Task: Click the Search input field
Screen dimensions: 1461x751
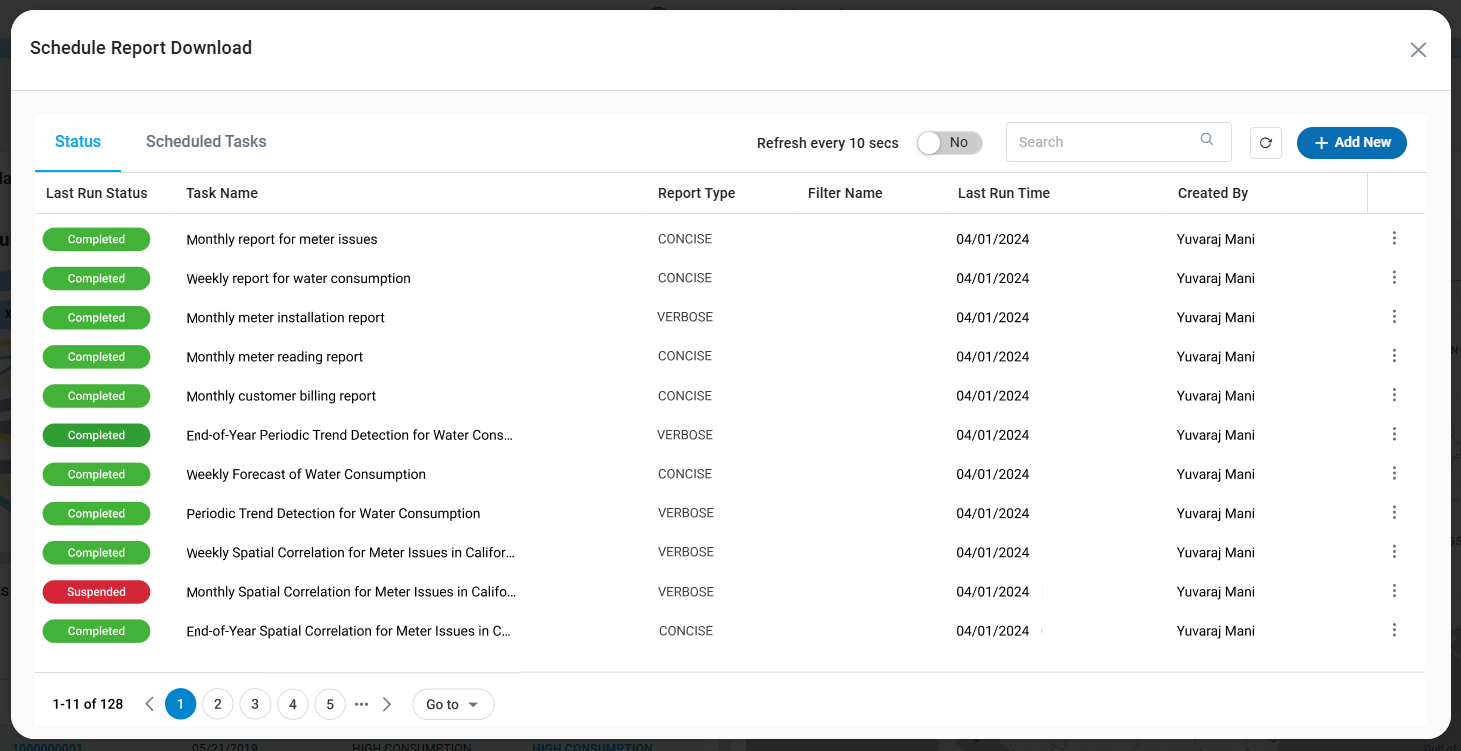Action: pyautogui.click(x=1100, y=142)
